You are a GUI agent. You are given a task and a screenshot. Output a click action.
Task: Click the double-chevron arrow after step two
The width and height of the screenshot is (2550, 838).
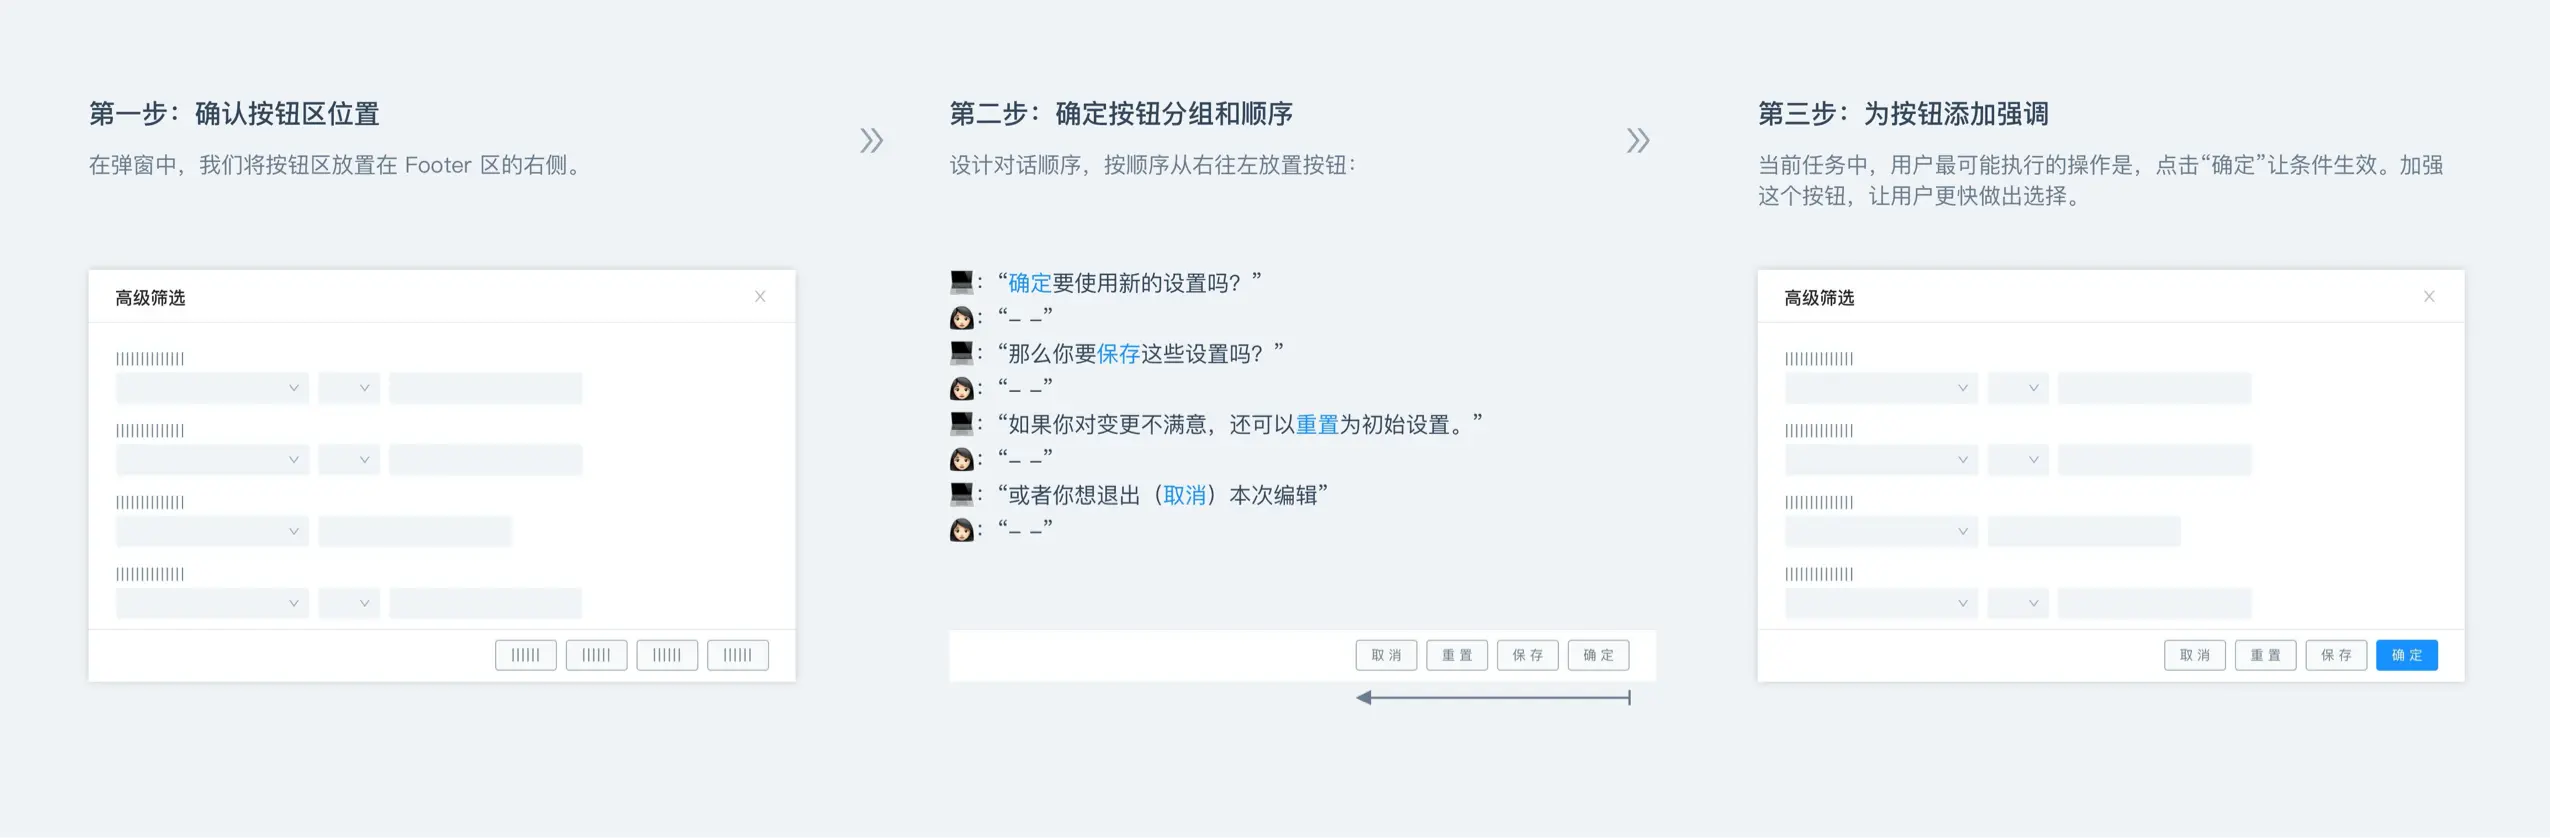point(1637,140)
